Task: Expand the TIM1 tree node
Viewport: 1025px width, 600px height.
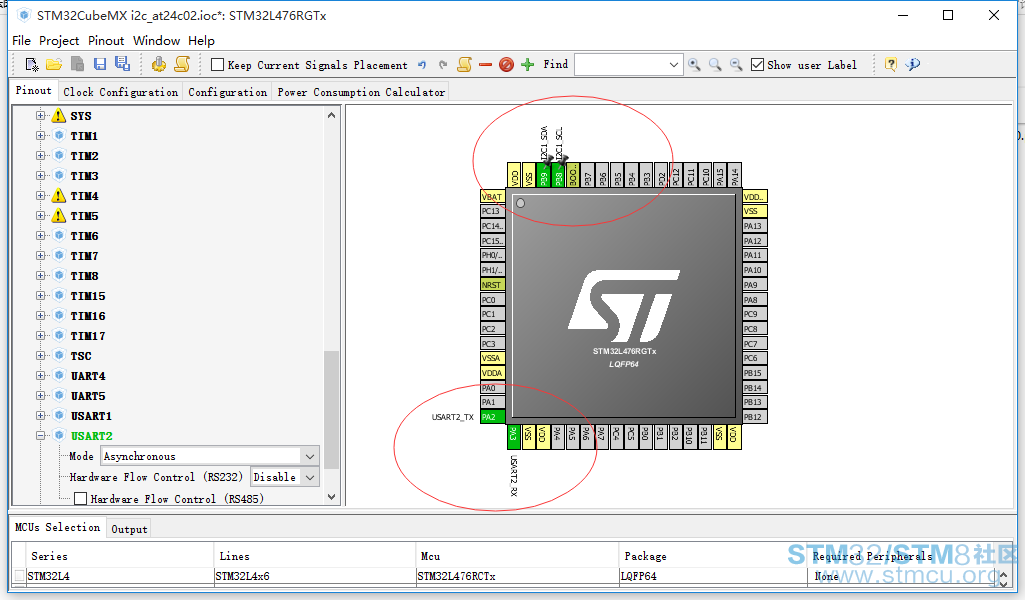Action: (x=41, y=136)
